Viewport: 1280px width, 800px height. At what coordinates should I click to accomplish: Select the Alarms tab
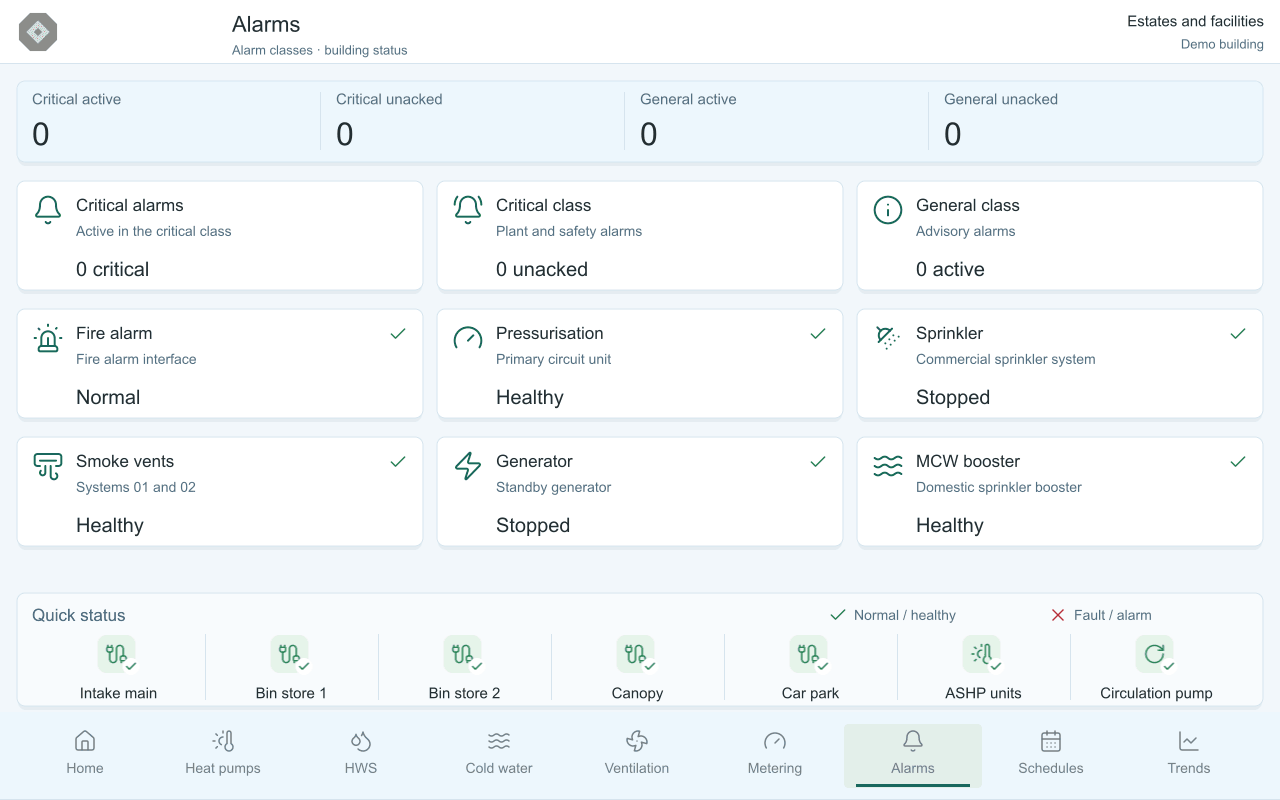point(913,754)
